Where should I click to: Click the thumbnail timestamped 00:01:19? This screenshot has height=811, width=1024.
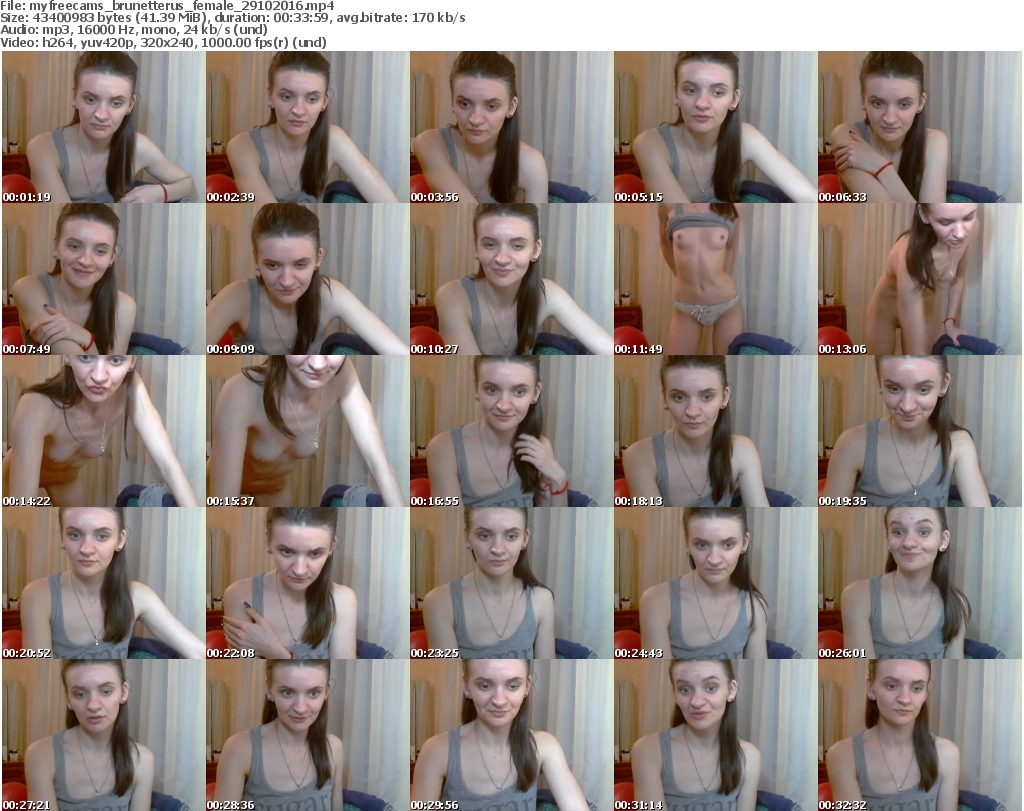coord(102,127)
